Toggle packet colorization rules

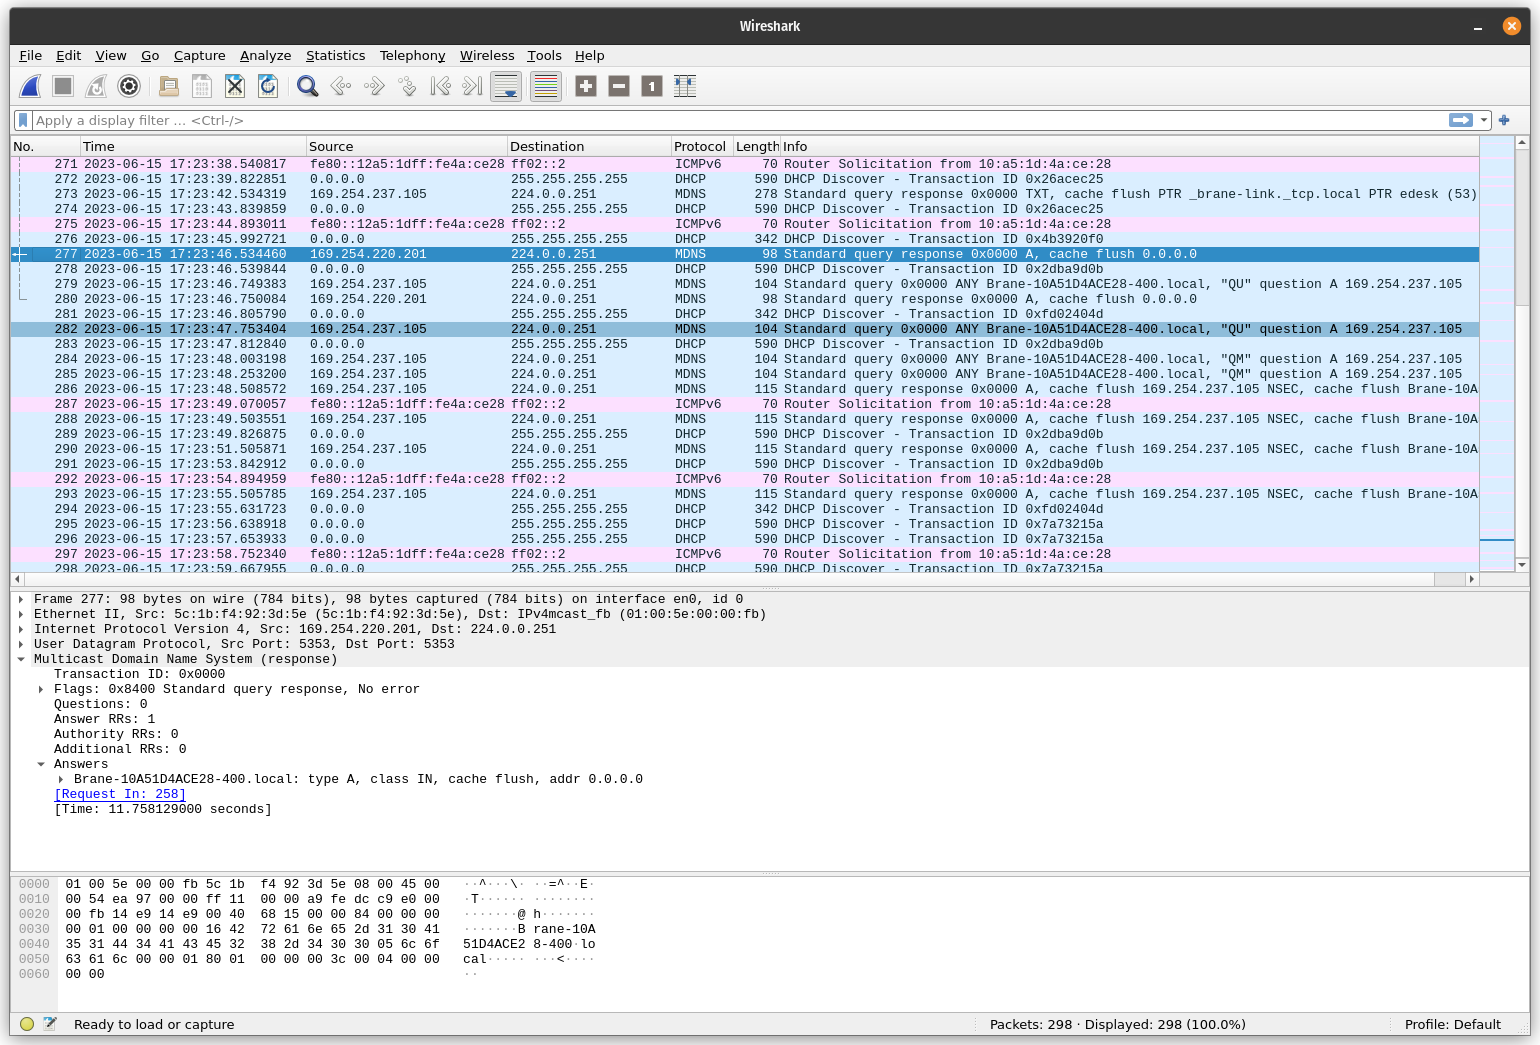pyautogui.click(x=546, y=87)
